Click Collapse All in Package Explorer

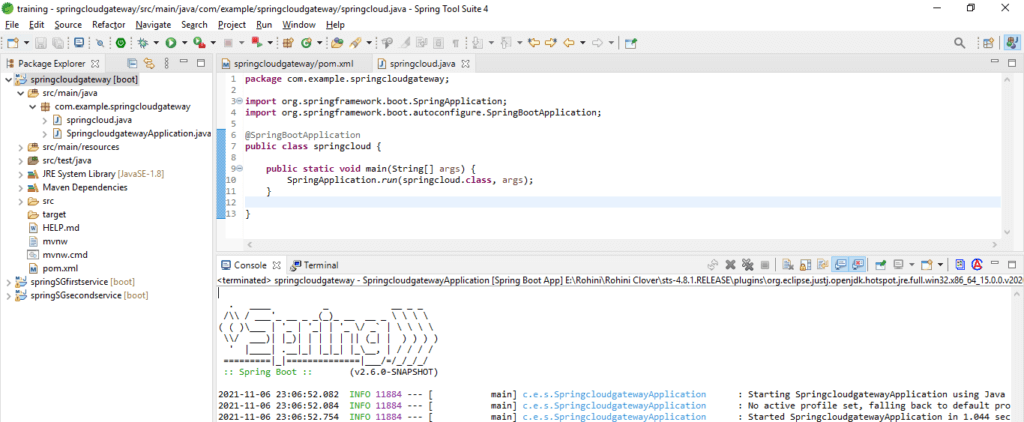[132, 63]
